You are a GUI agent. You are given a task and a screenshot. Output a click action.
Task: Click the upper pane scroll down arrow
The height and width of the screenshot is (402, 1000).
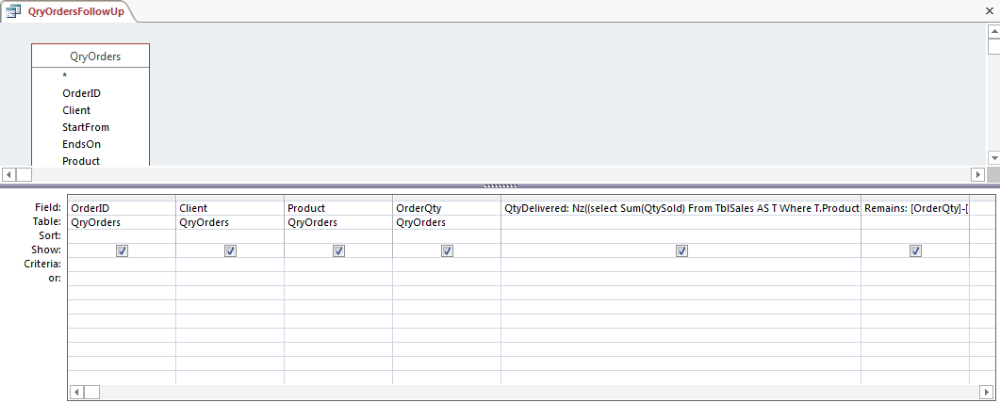[x=993, y=158]
